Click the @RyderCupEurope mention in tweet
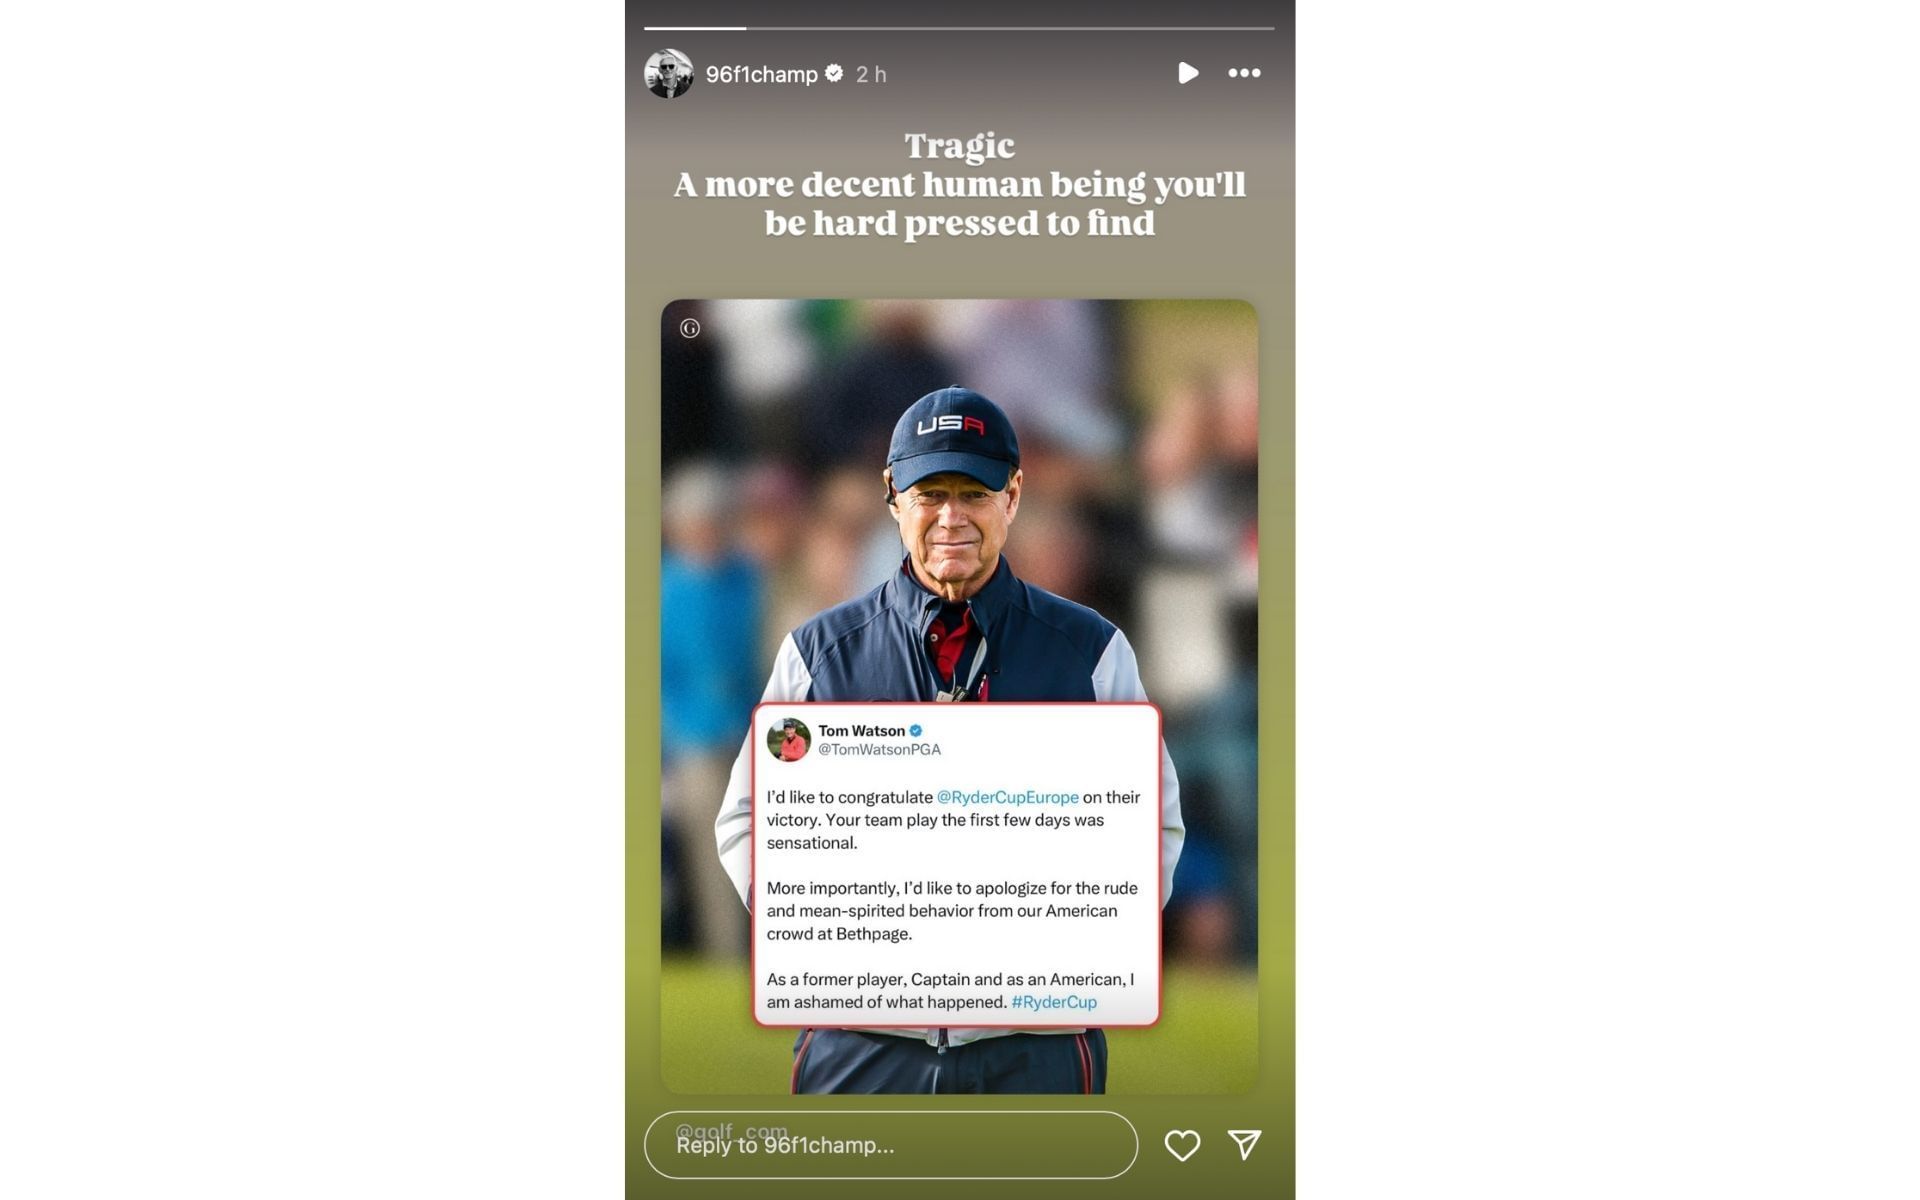The width and height of the screenshot is (1920, 1200). pos(1007,797)
